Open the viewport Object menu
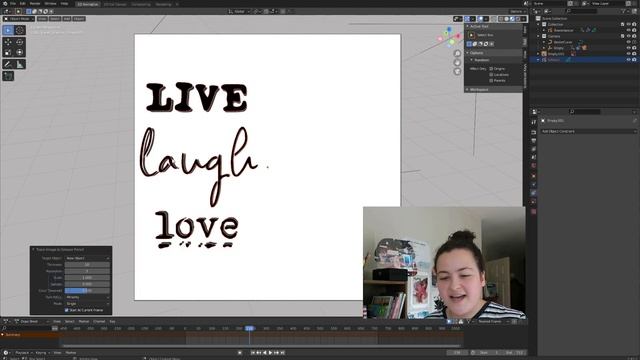Screen dimensions: 640x360 (79, 19)
